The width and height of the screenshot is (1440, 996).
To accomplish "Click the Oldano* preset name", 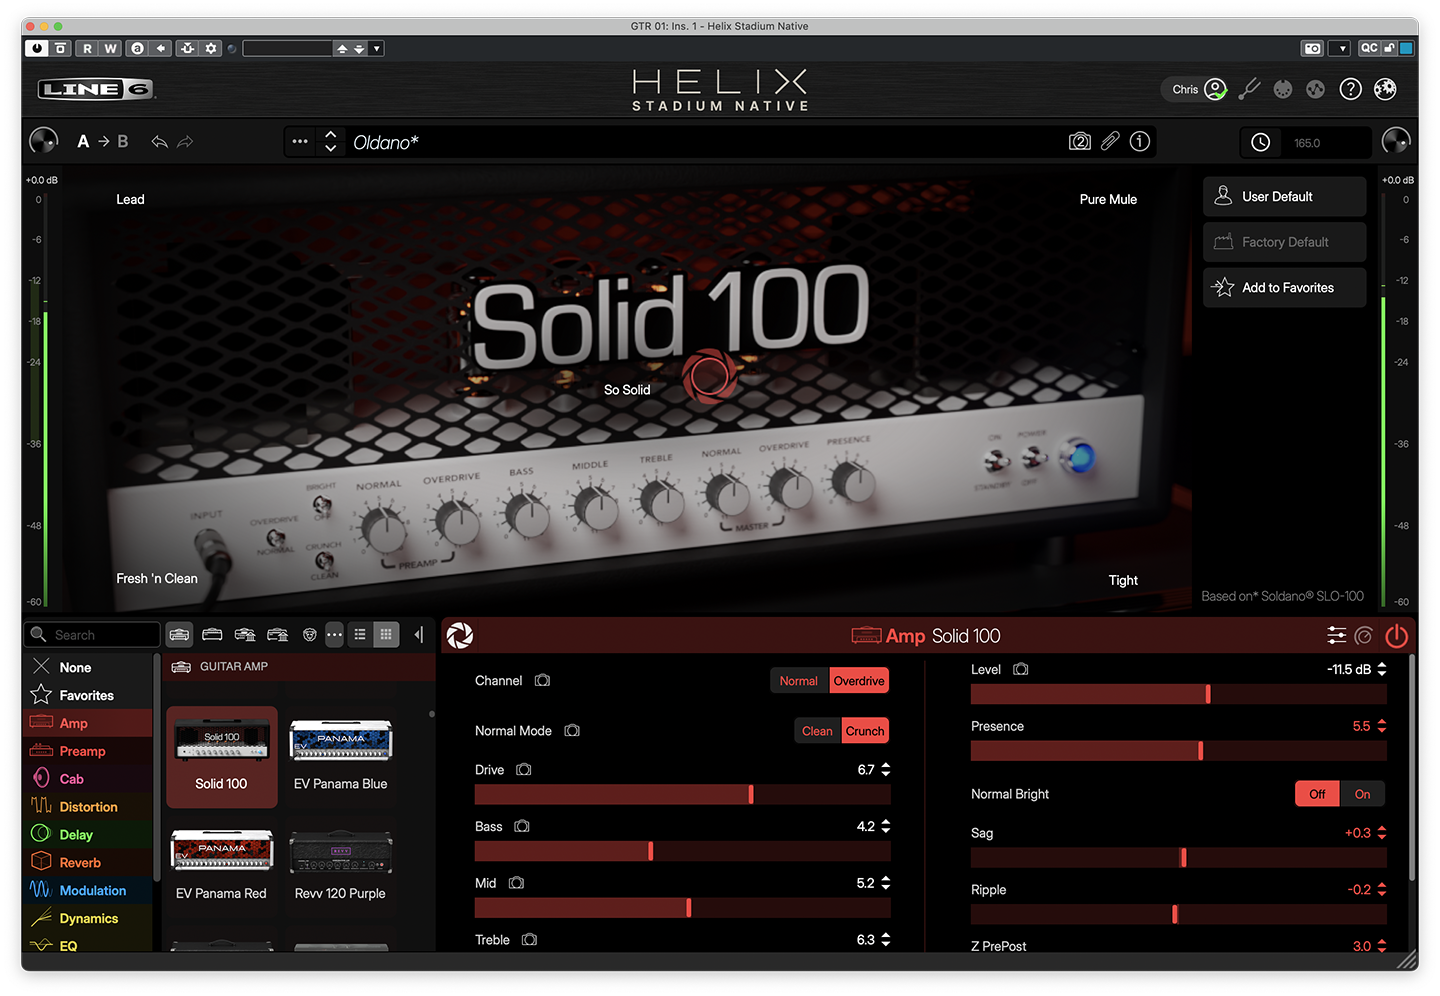I will point(386,142).
